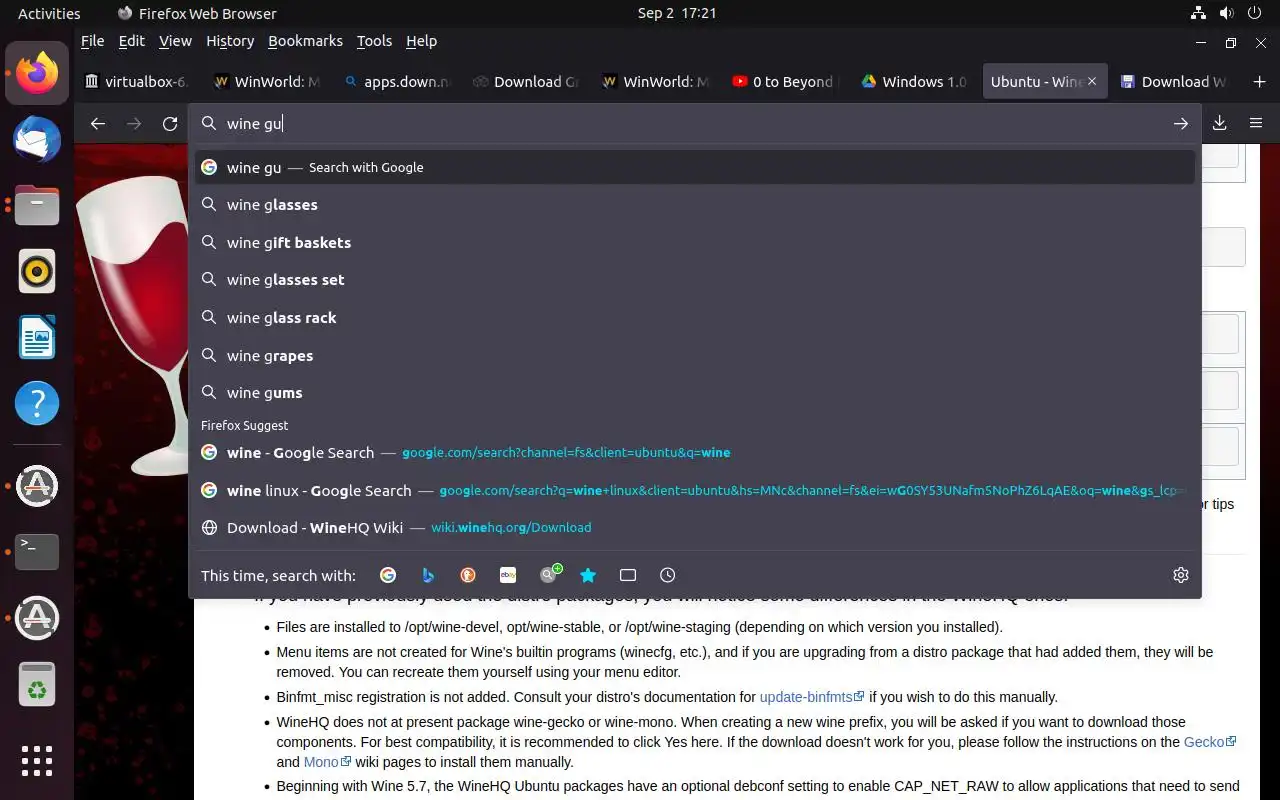Open 'Download - WineHQ Wiki' suggestion
This screenshot has height=800, width=1280.
click(x=695, y=528)
